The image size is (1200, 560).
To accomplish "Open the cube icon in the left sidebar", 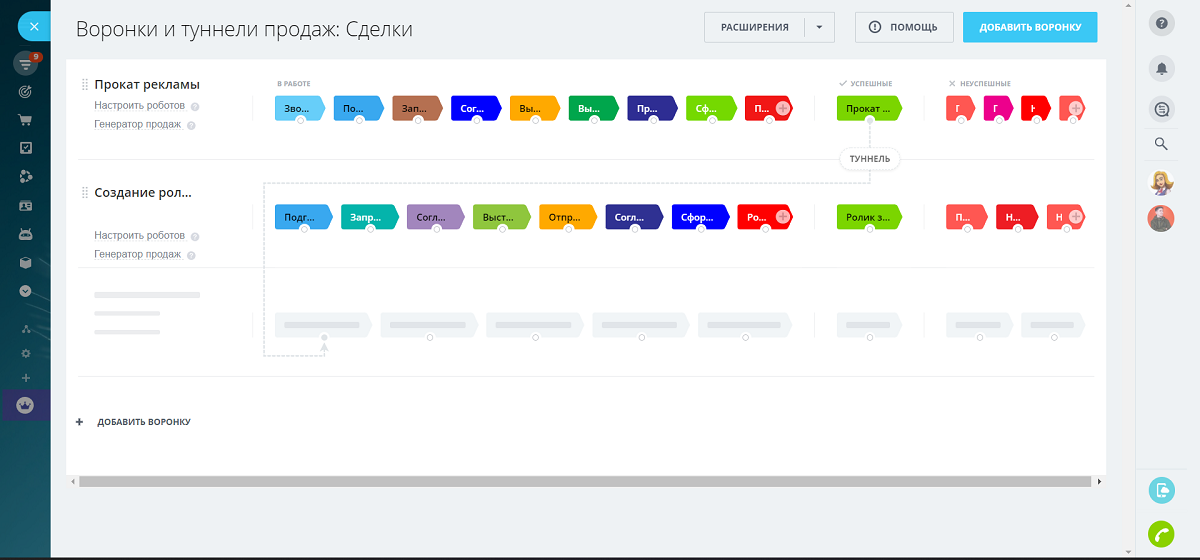I will 26,263.
